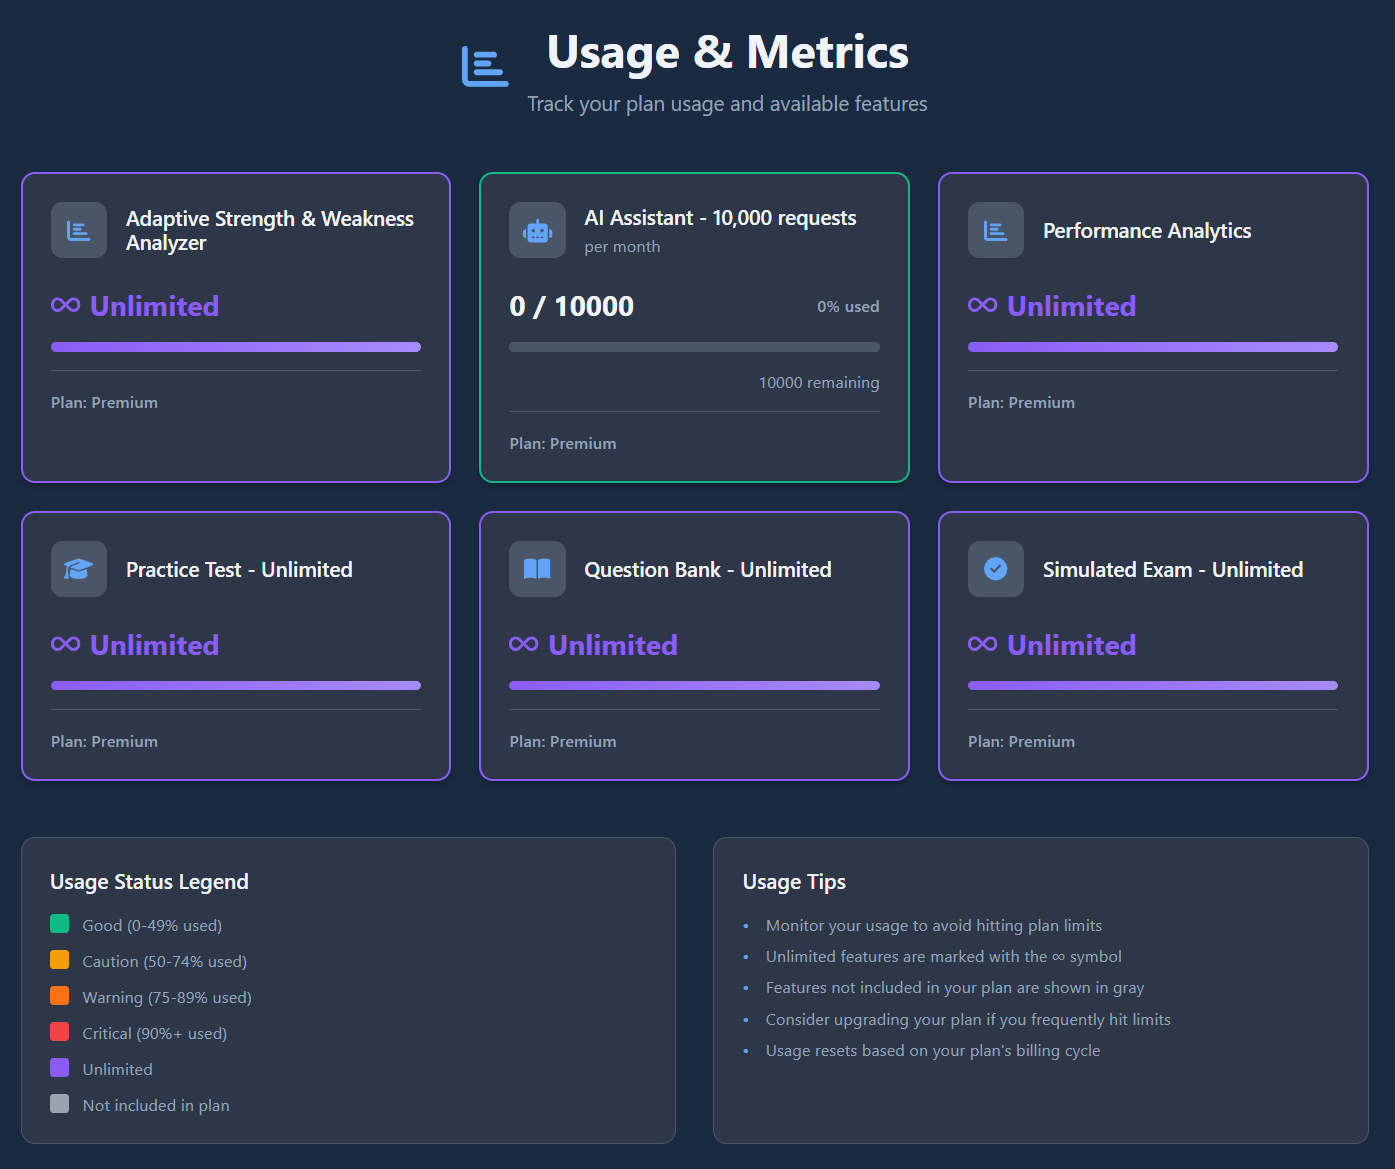The image size is (1395, 1169).
Task: Click the 10000 remaining text link
Action: coord(819,382)
